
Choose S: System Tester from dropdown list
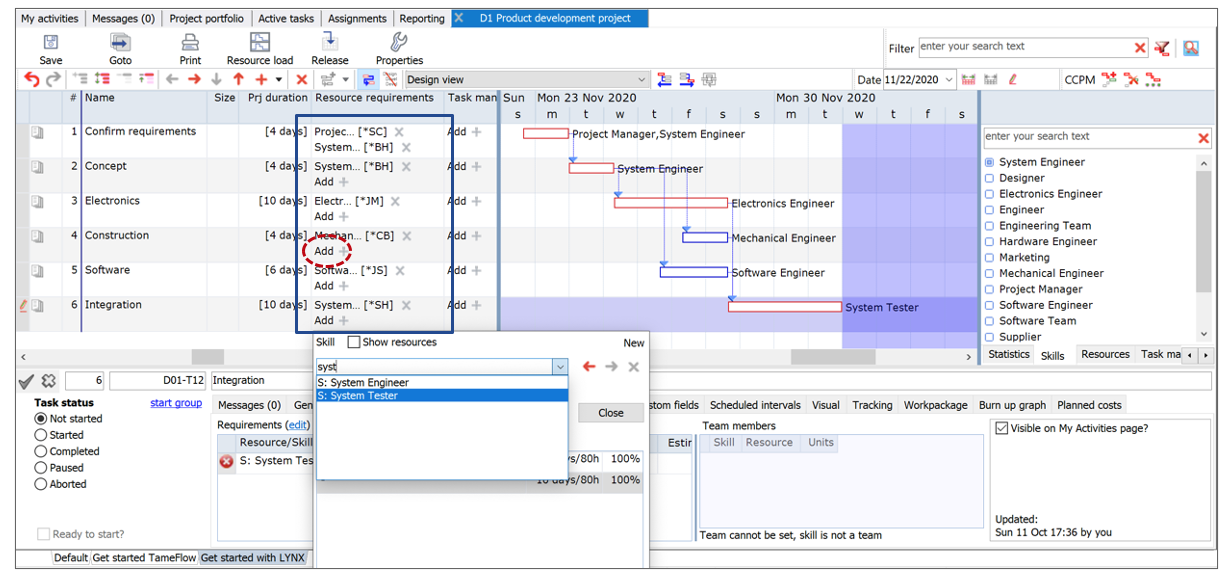point(442,396)
